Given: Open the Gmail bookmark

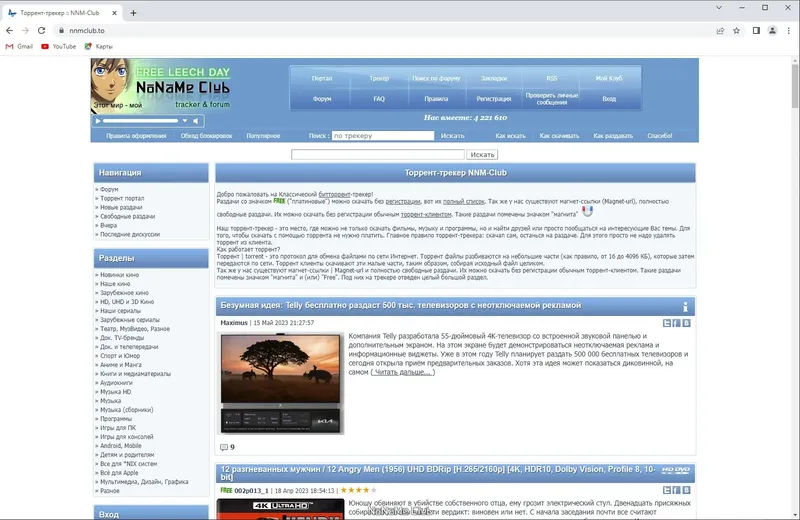Looking at the screenshot, I should [x=19, y=46].
